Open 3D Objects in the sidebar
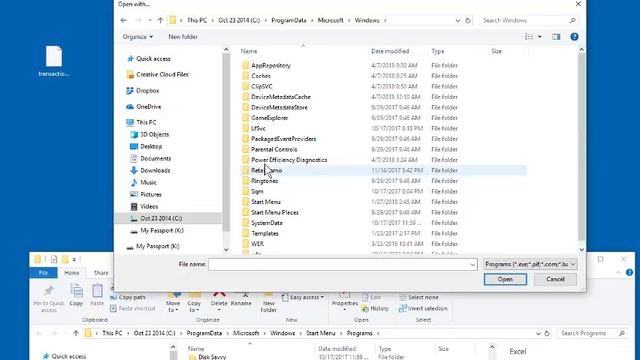The width and height of the screenshot is (640, 360). pos(149,134)
